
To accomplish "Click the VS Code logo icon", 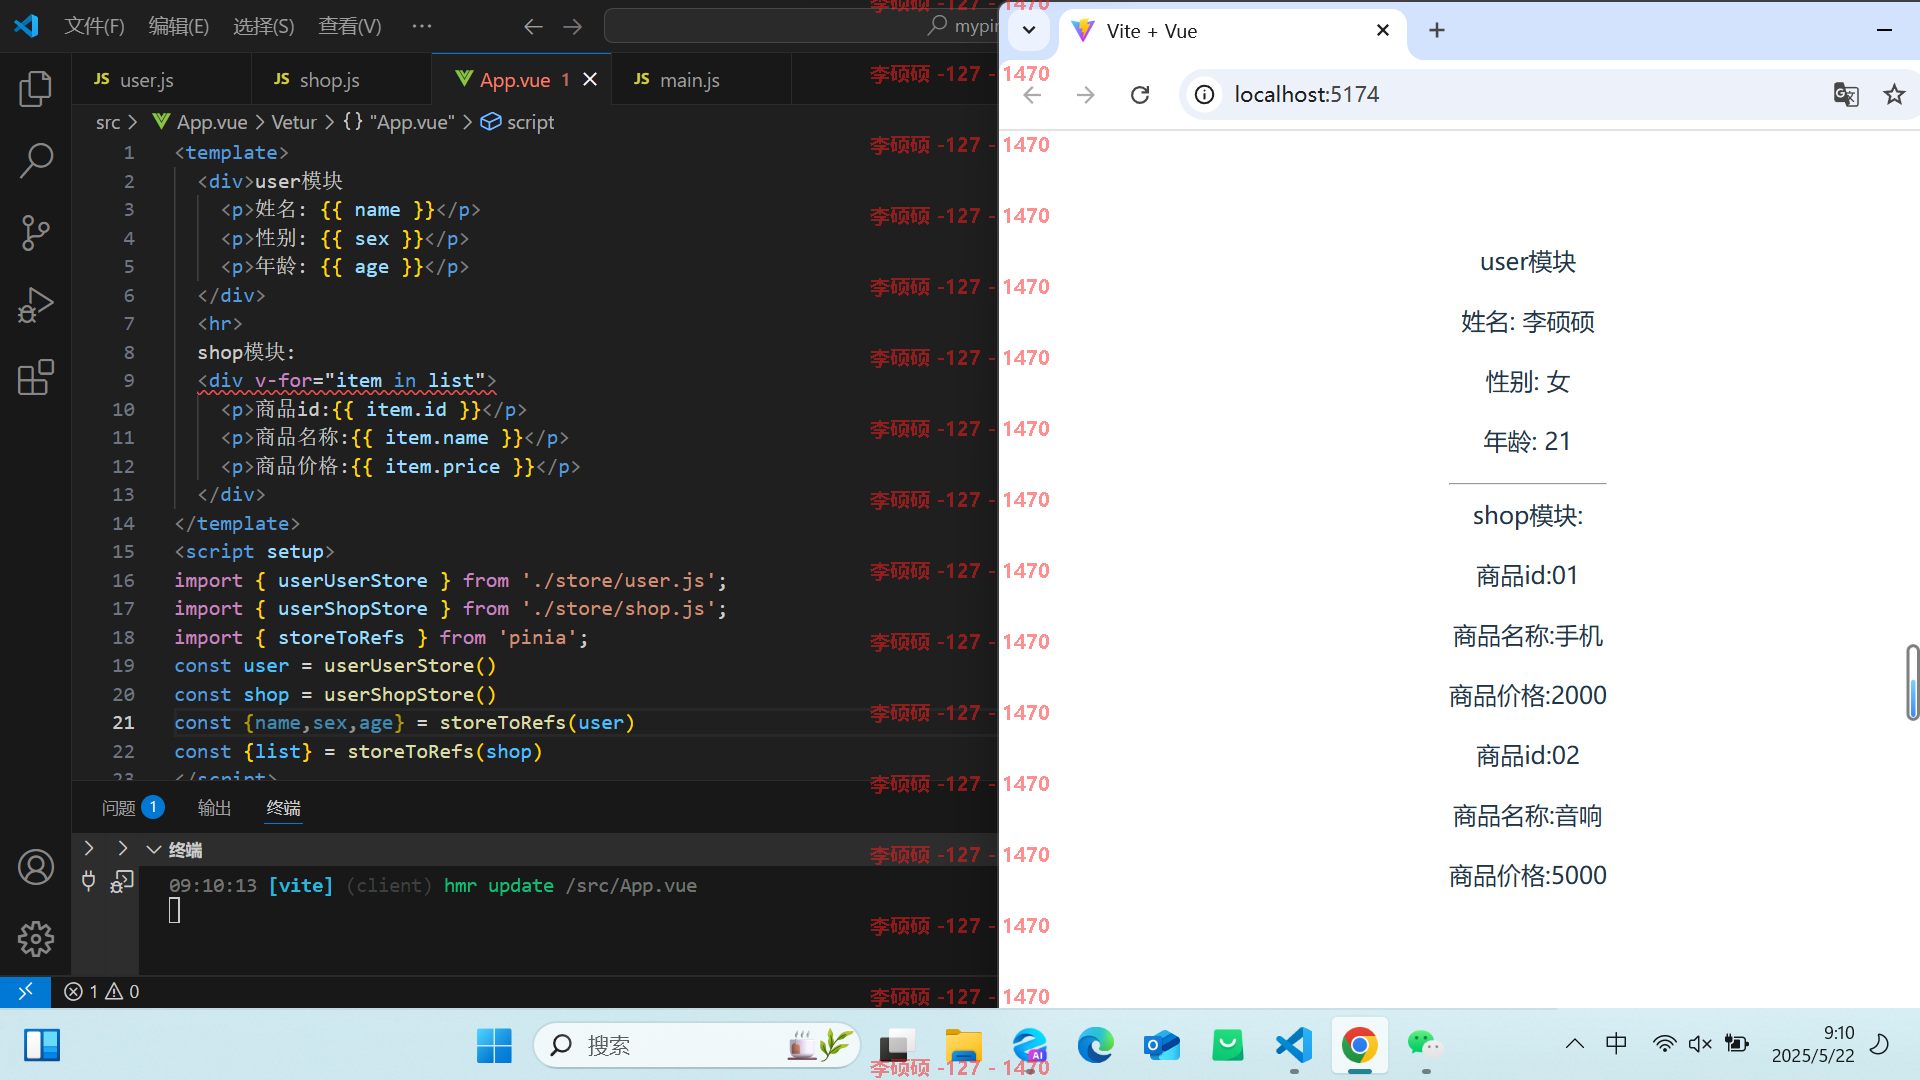I will point(27,26).
